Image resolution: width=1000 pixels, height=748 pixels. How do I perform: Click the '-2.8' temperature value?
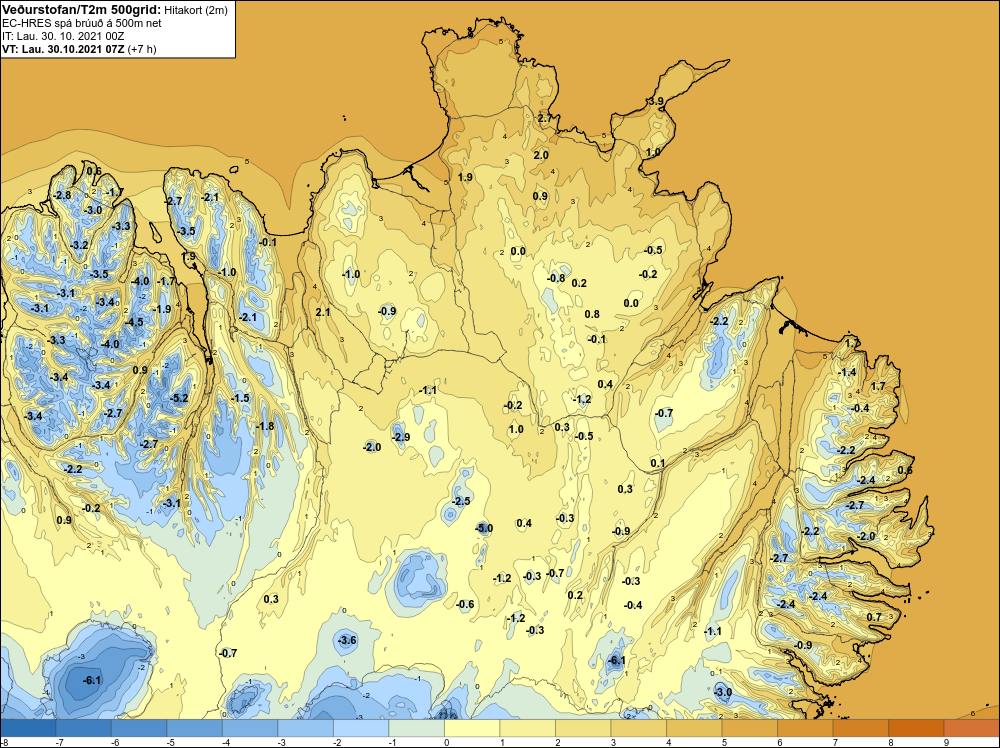[x=62, y=195]
